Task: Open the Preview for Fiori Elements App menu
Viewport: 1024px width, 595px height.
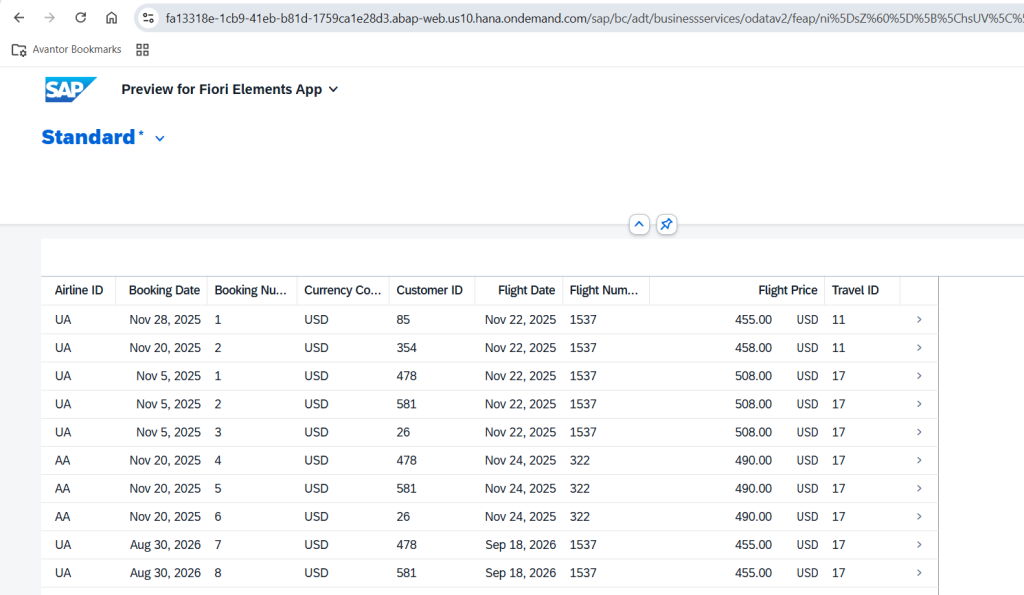Action: (x=230, y=89)
